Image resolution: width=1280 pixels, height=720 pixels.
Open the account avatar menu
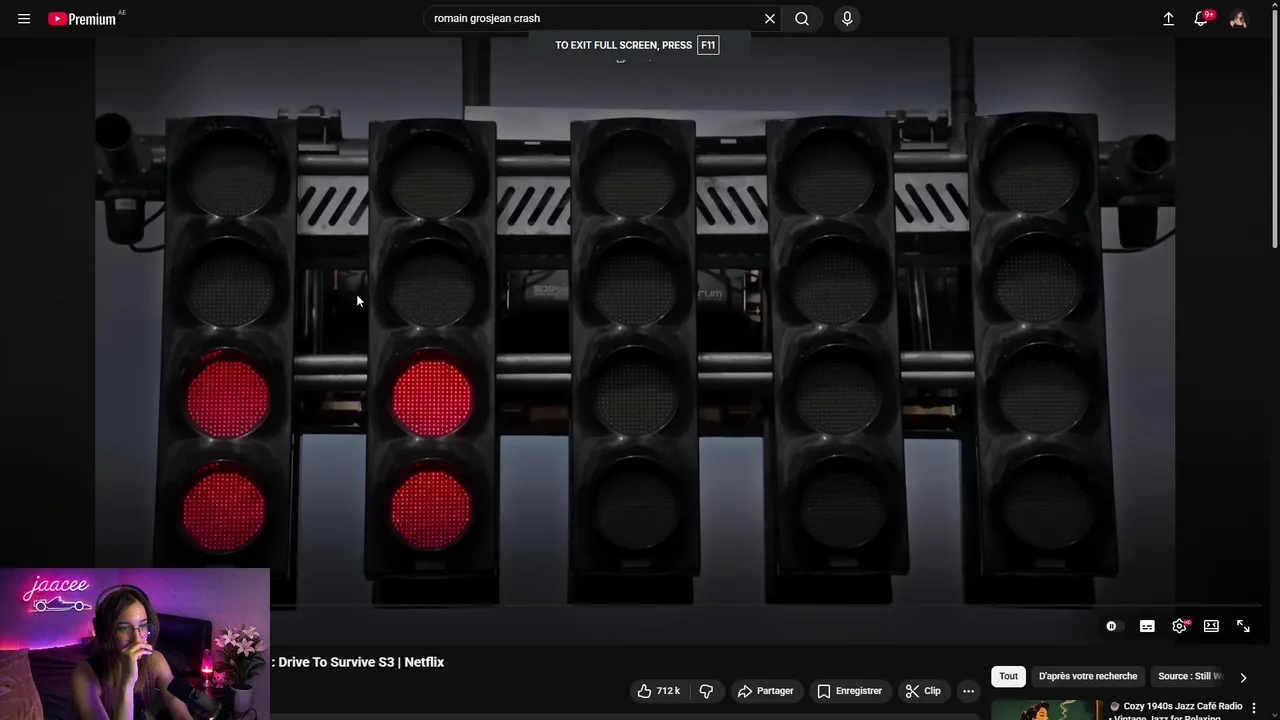click(1238, 18)
